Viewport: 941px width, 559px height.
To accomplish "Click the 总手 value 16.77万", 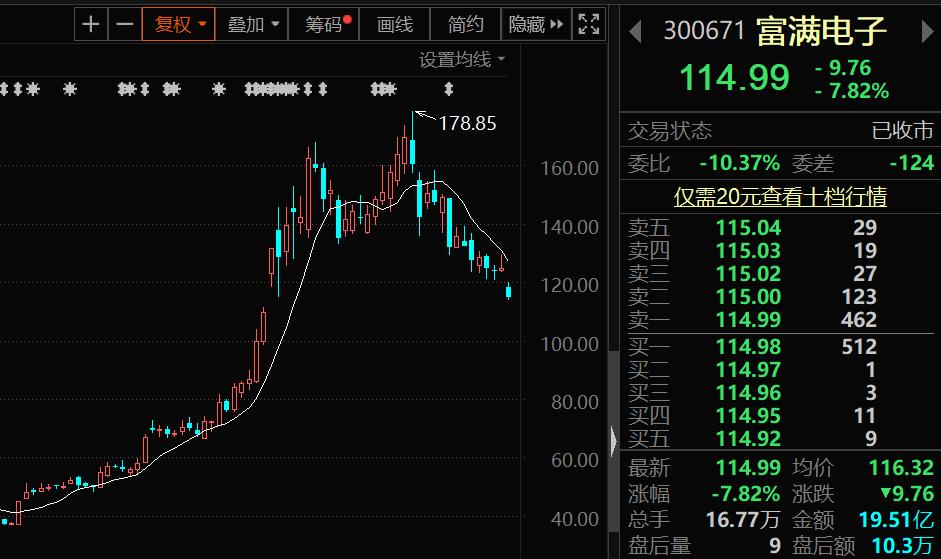I will [x=742, y=519].
